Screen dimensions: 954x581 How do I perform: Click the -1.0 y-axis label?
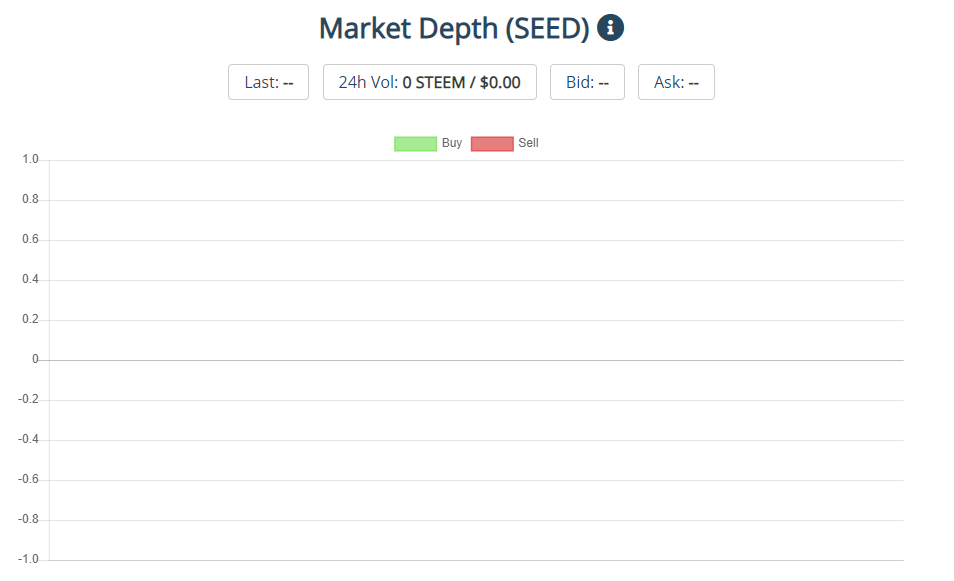[x=28, y=559]
